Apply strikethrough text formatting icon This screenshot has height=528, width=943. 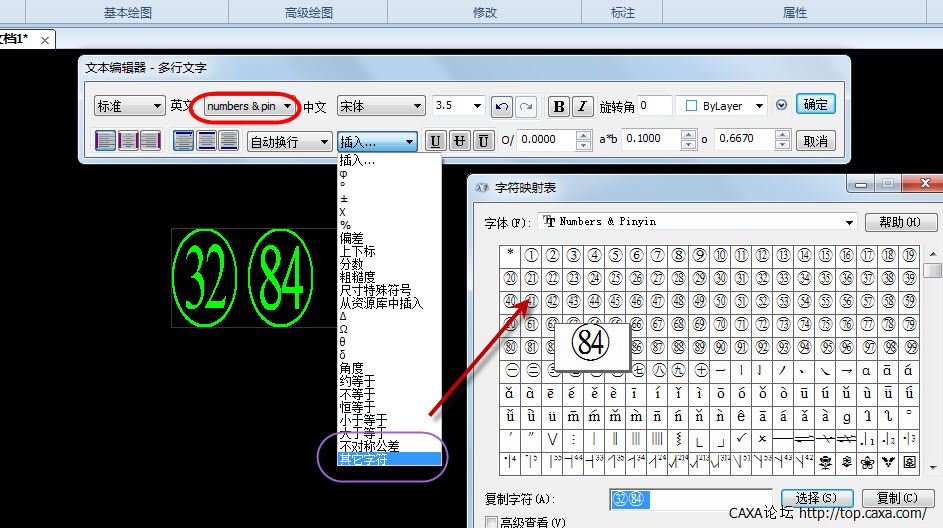click(x=459, y=141)
